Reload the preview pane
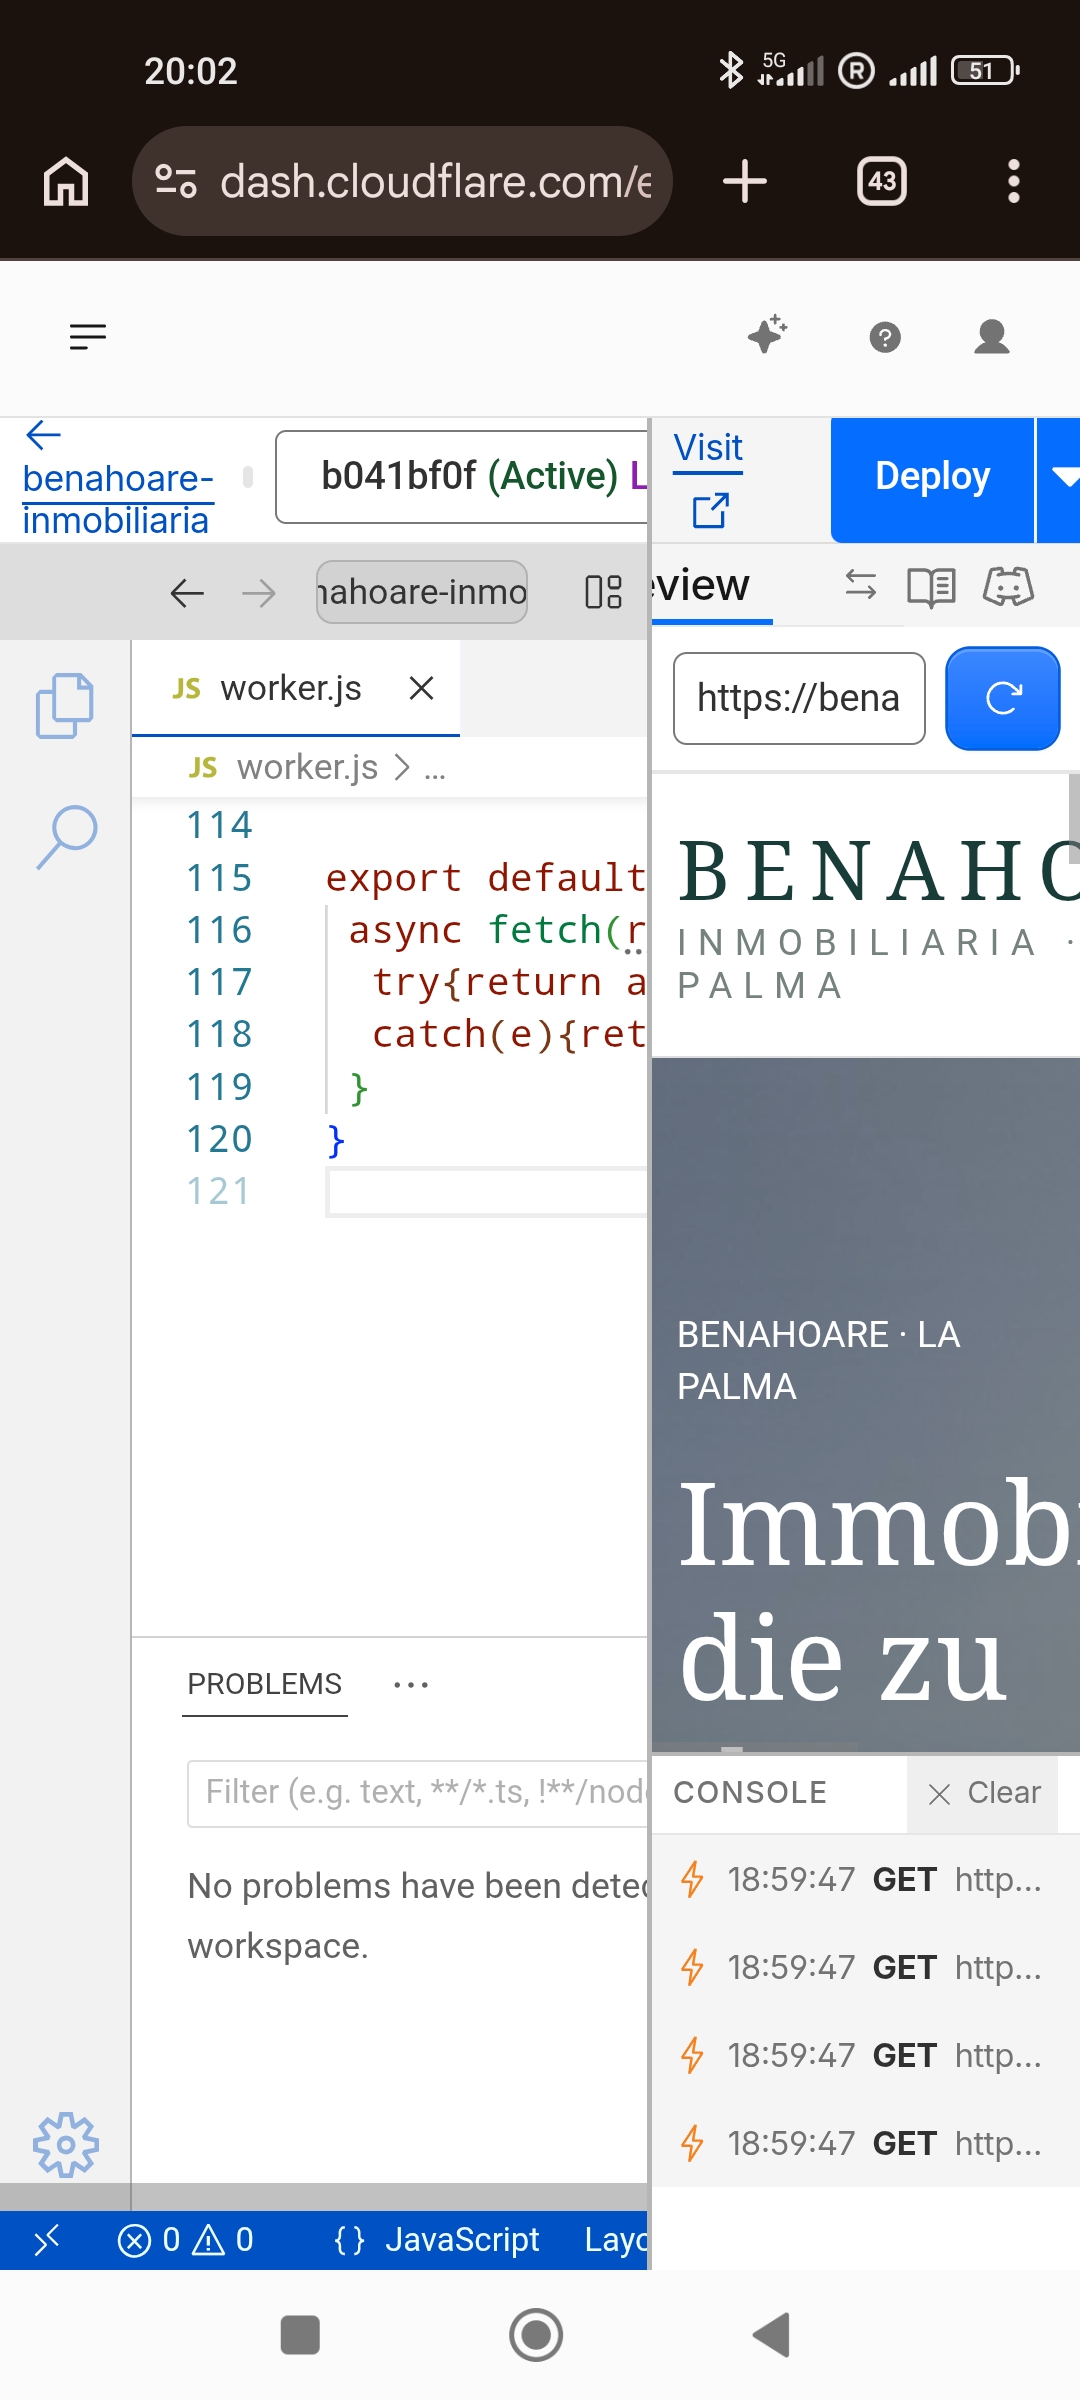The image size is (1080, 2400). [1002, 698]
